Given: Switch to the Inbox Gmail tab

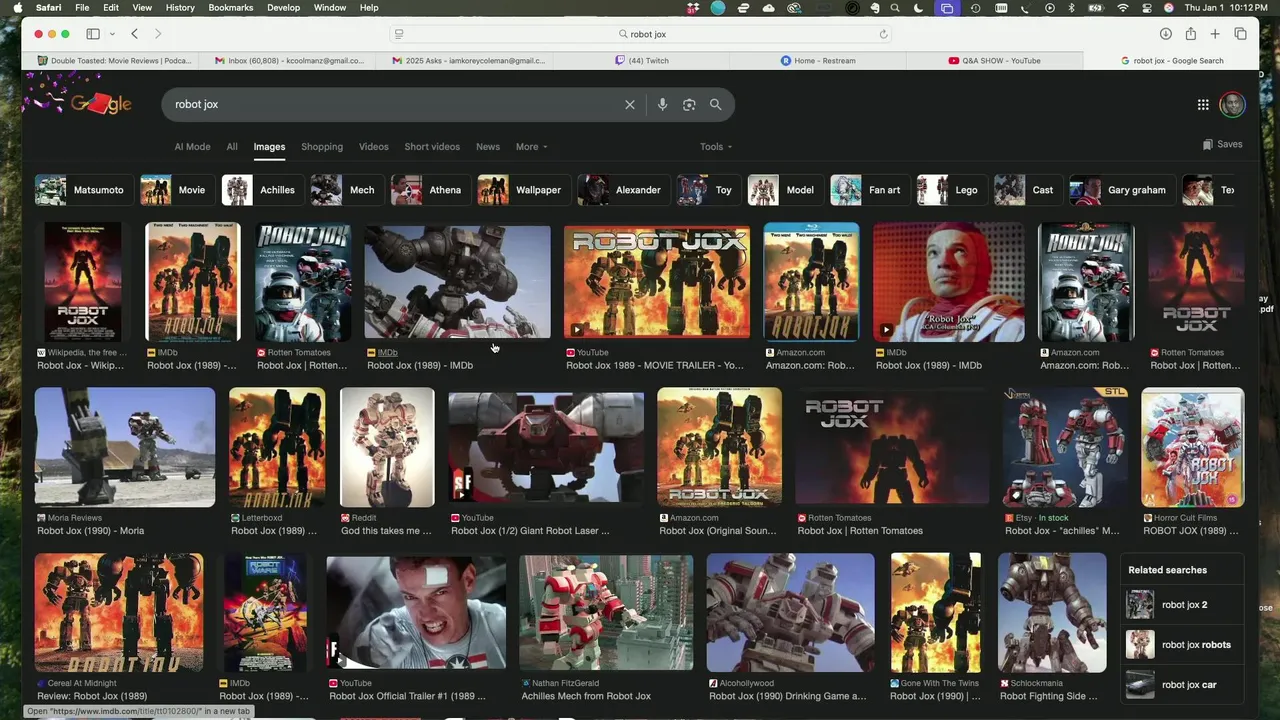Looking at the screenshot, I should click(x=289, y=61).
